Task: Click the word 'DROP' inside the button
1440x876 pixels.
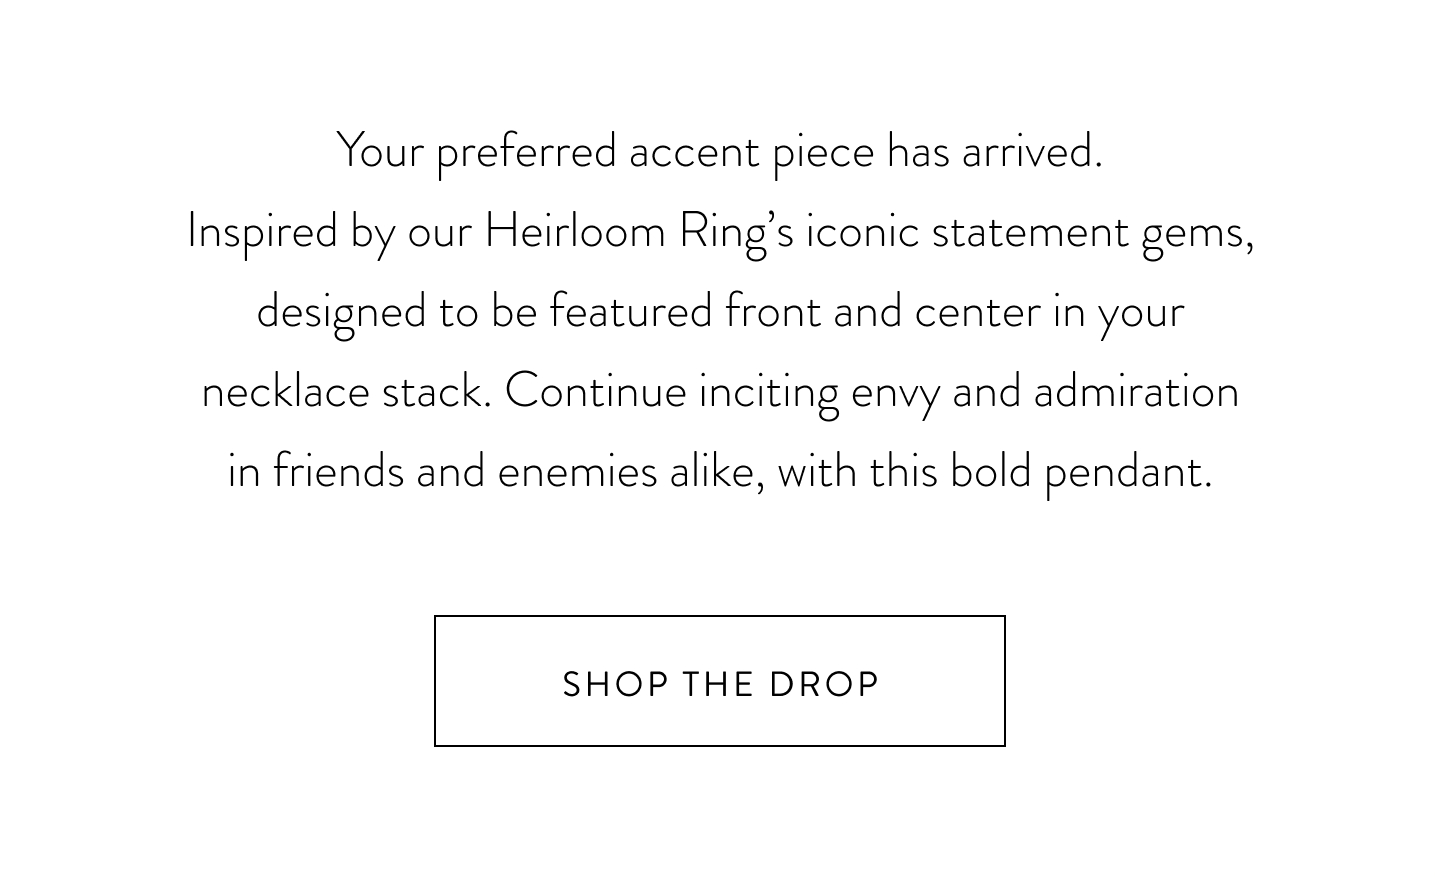Action: (x=824, y=685)
